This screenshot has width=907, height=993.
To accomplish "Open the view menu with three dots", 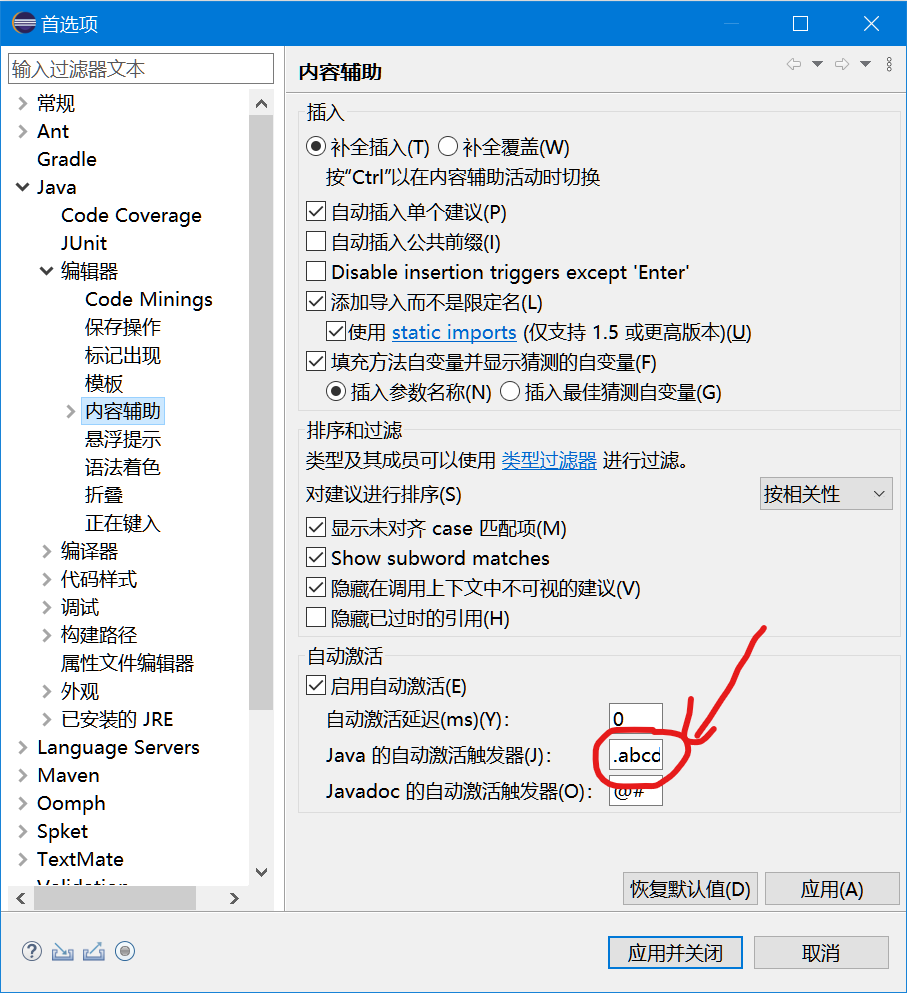I will (889, 63).
